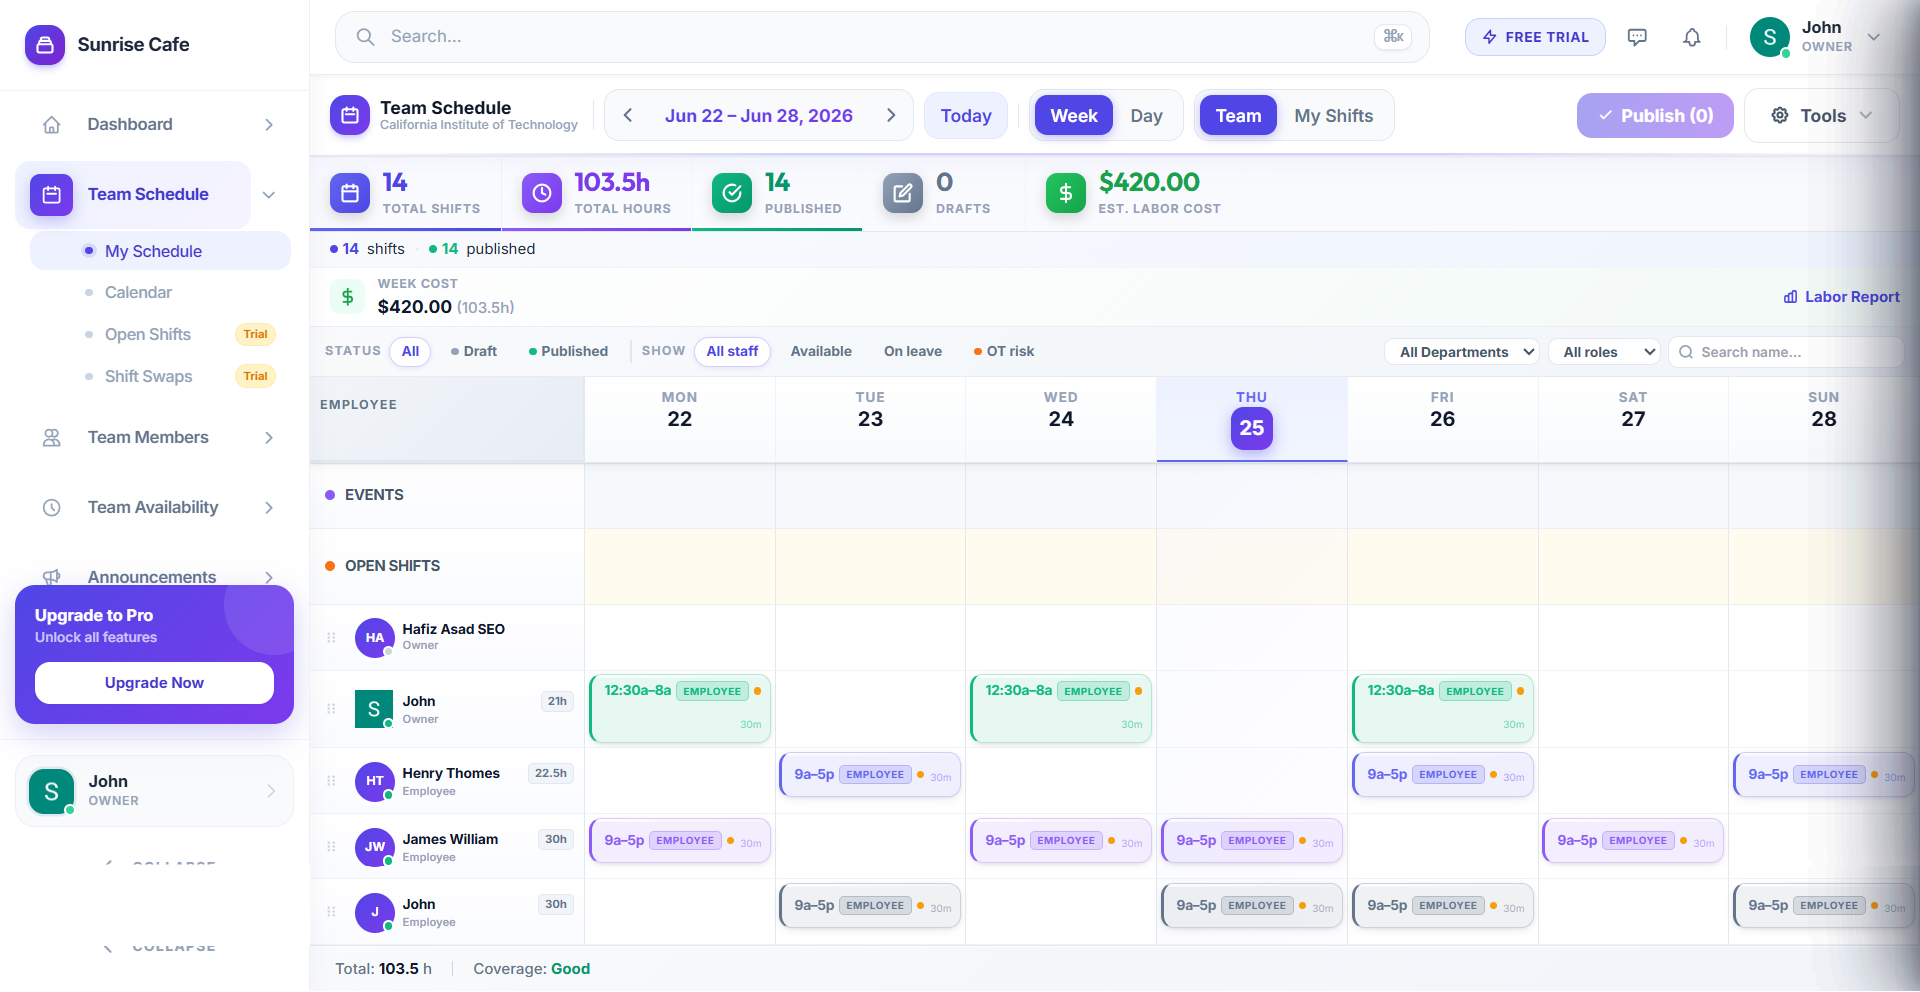Open John's Monday 12:30a–8a shift
This screenshot has width=1920, height=992.
coord(680,709)
